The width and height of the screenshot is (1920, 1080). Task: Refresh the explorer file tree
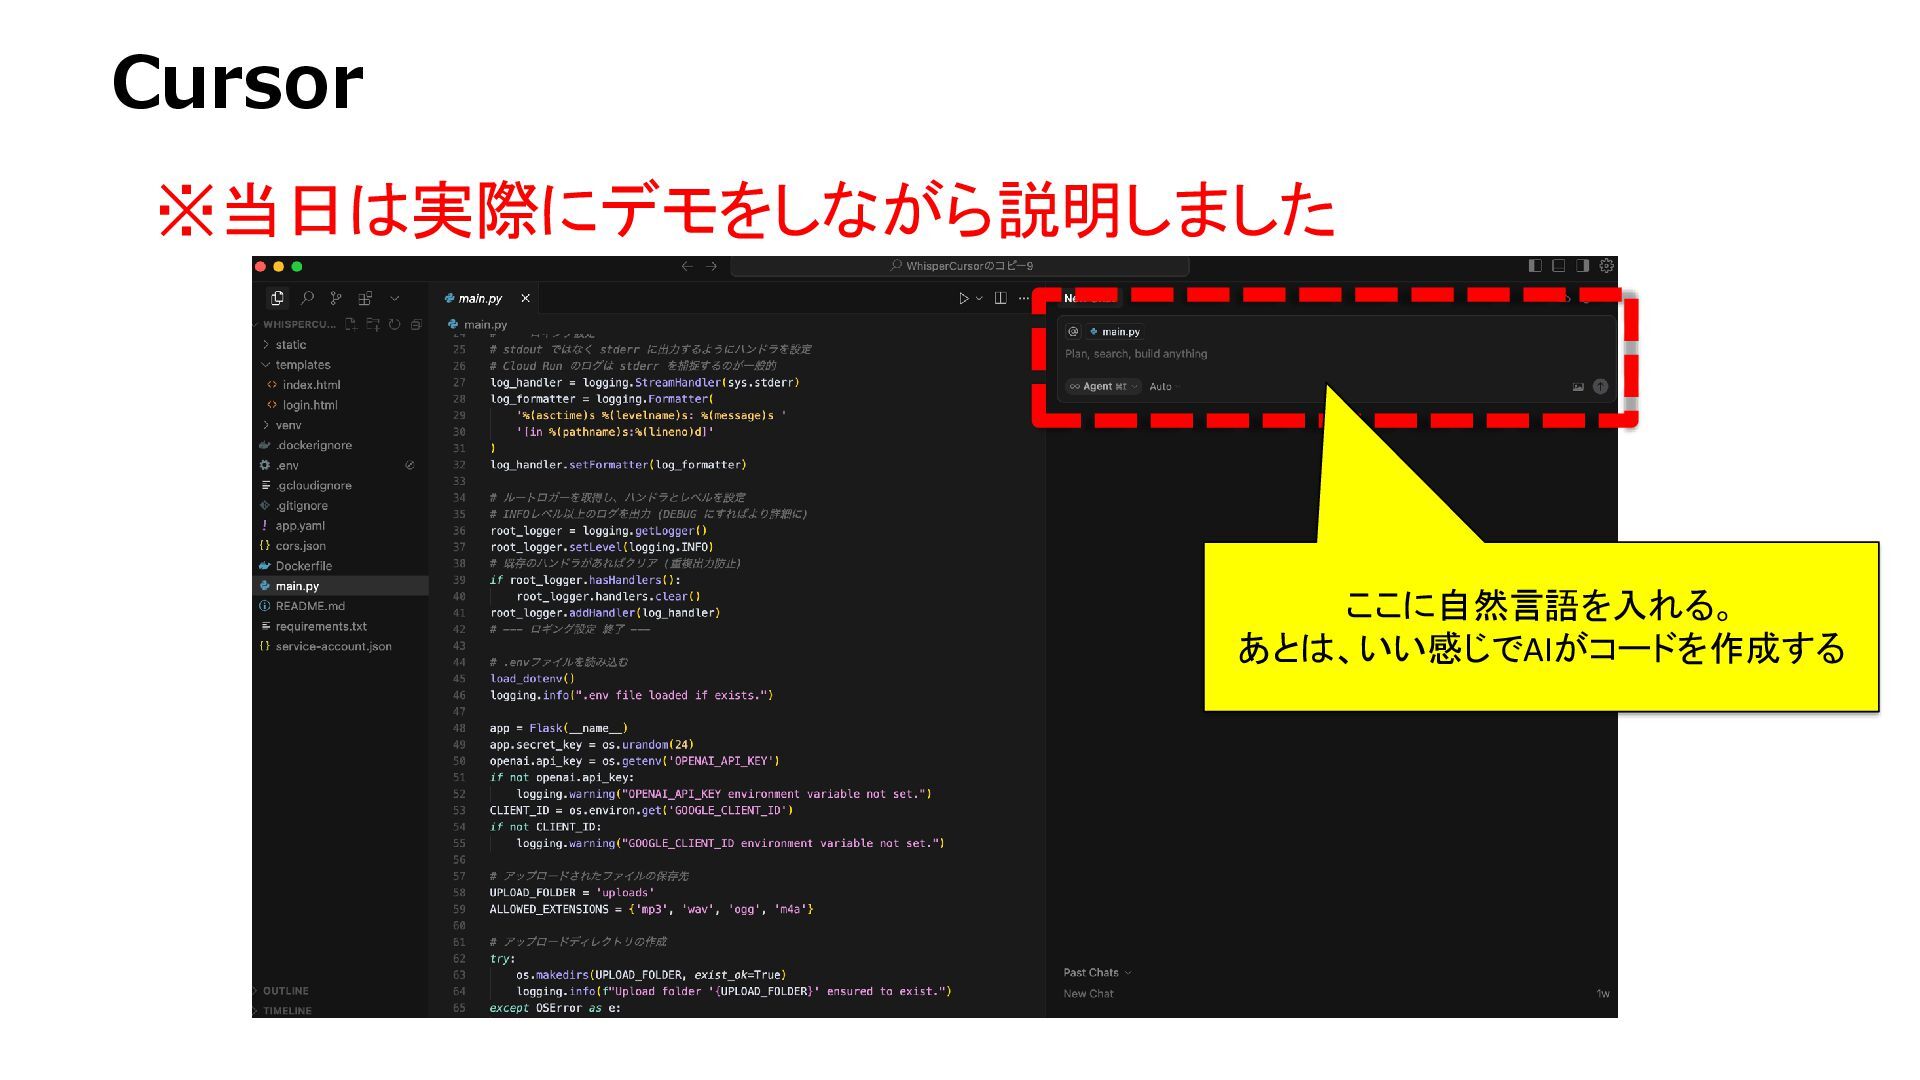pos(394,324)
